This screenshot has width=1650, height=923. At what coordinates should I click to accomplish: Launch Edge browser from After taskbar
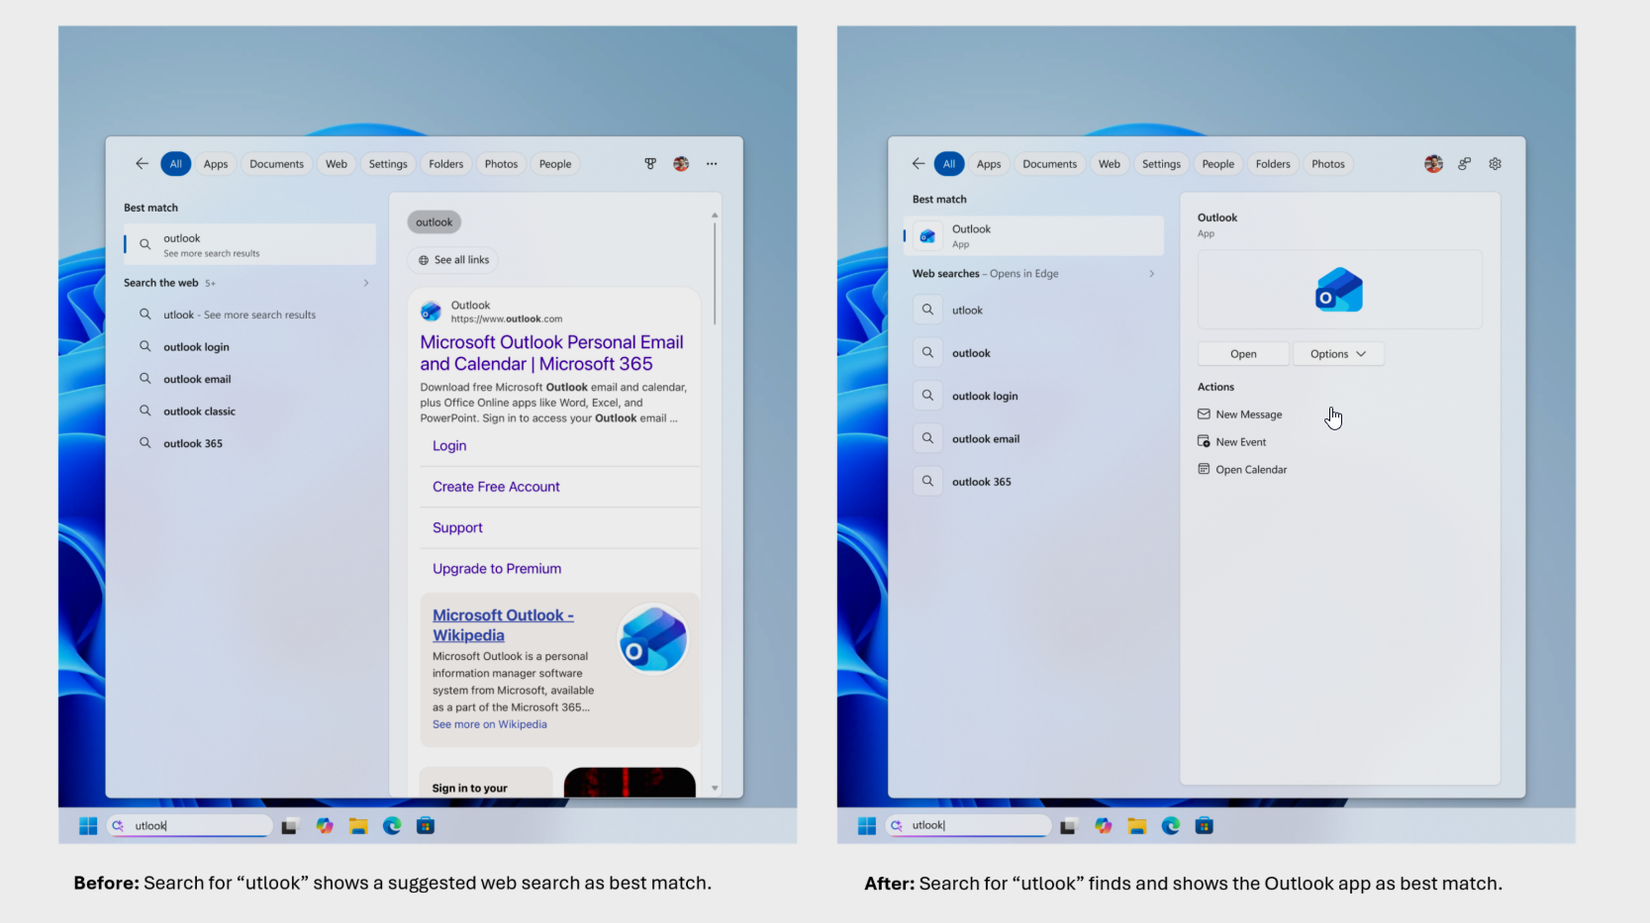click(x=1171, y=826)
